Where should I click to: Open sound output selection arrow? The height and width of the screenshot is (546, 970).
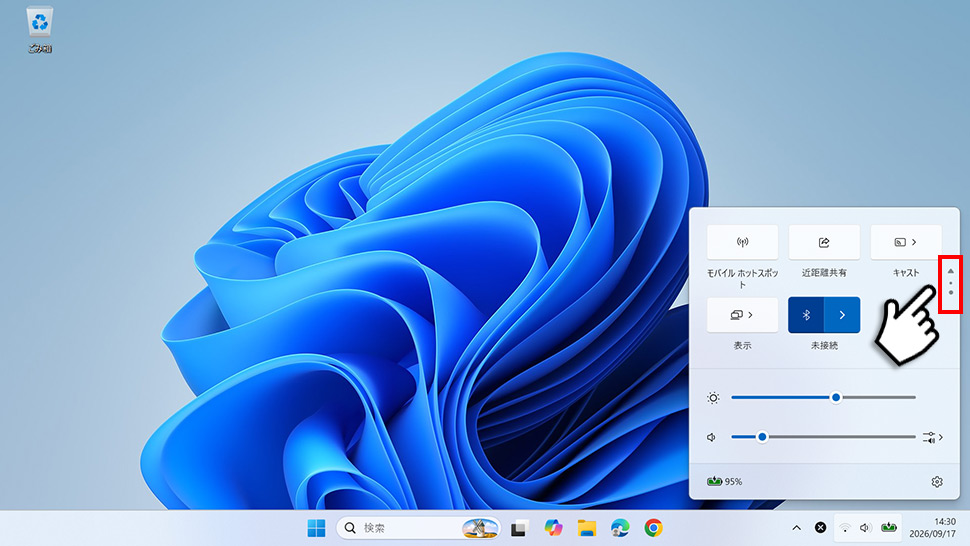click(x=933, y=437)
